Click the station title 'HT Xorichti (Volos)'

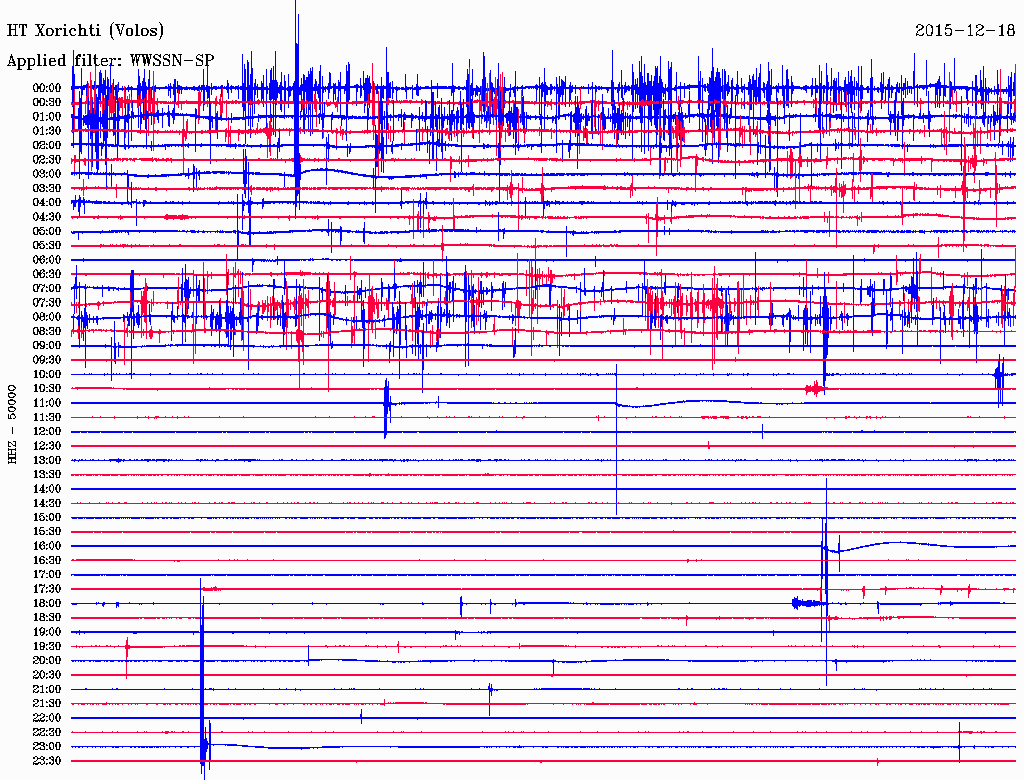pyautogui.click(x=85, y=31)
